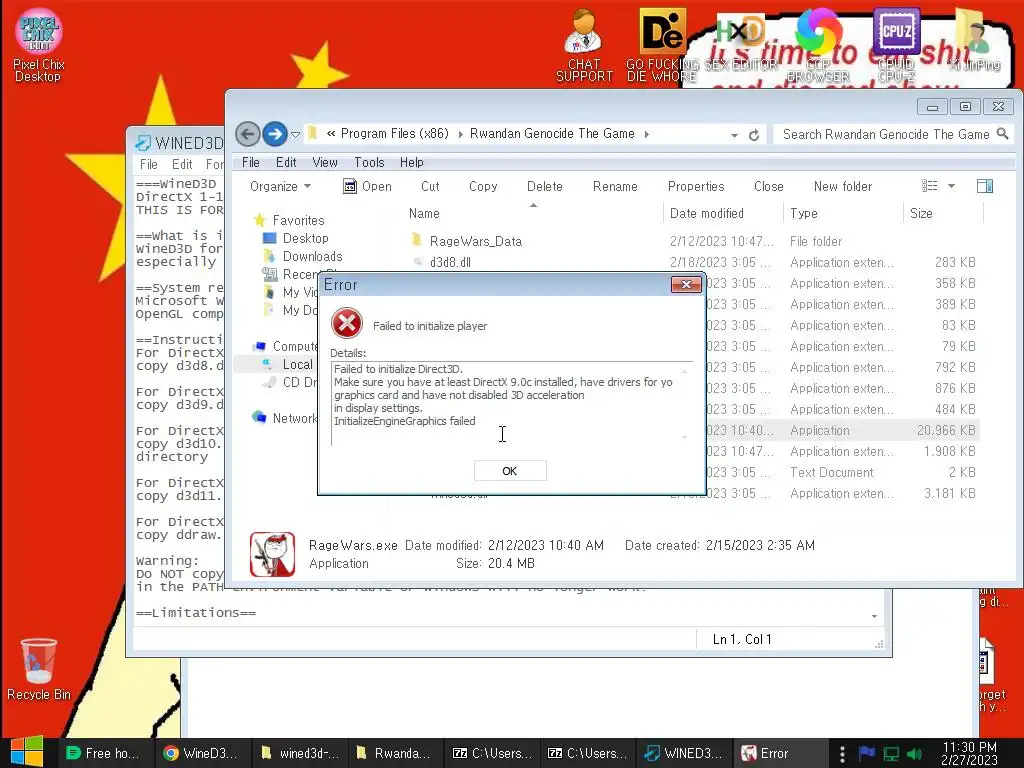
Task: Select the d3d8.dll file
Action: [x=450, y=263]
